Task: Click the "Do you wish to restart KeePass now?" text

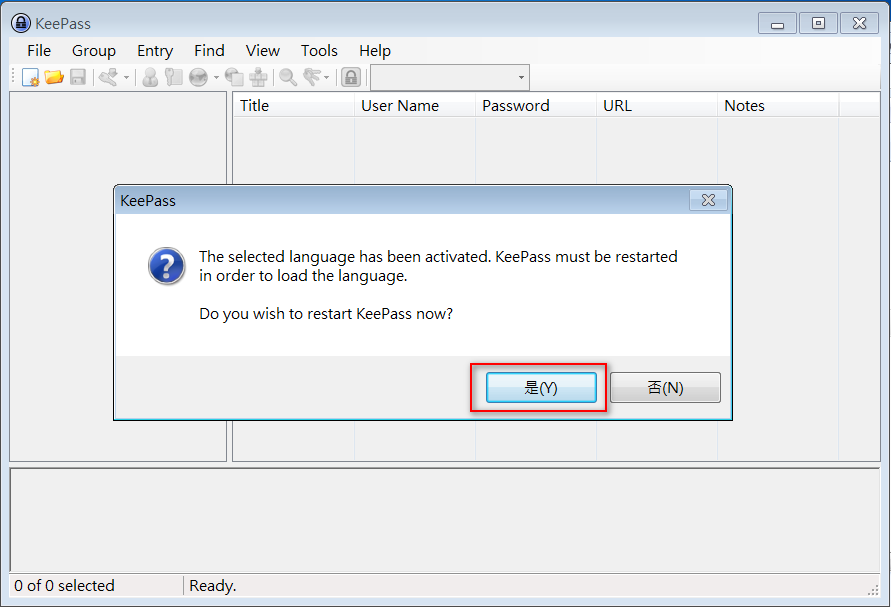Action: pos(326,314)
